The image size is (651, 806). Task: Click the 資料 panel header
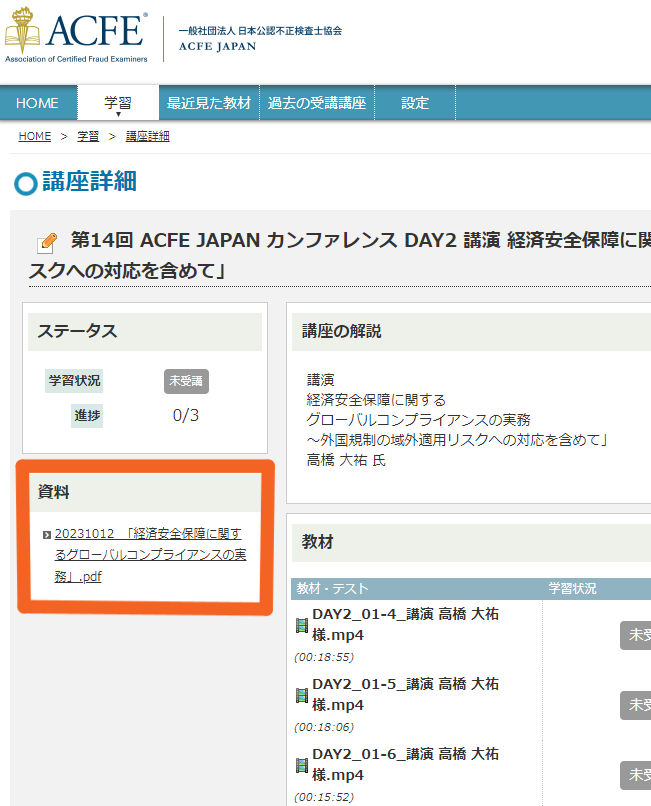click(145, 492)
